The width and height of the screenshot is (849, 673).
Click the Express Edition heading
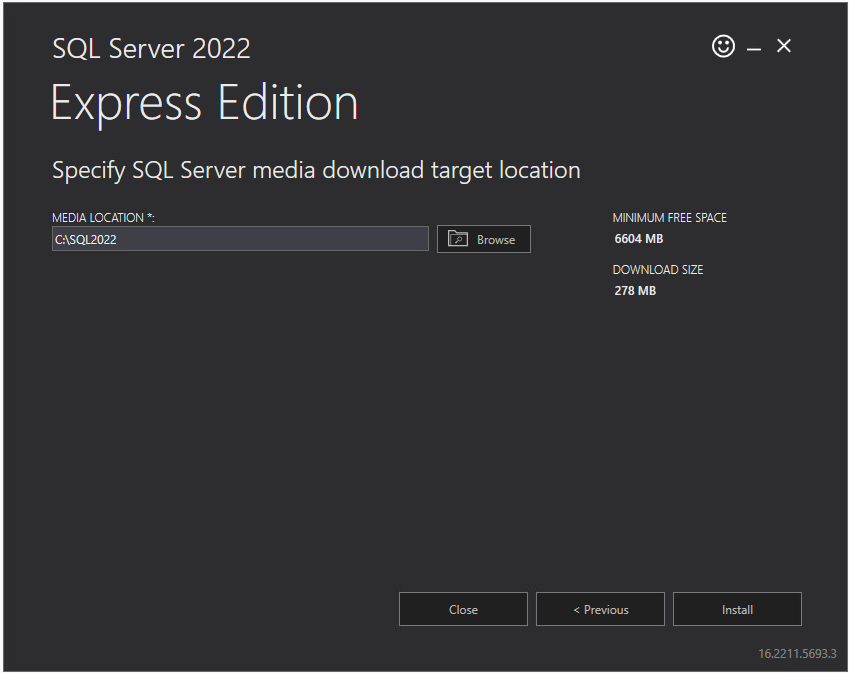[x=204, y=104]
